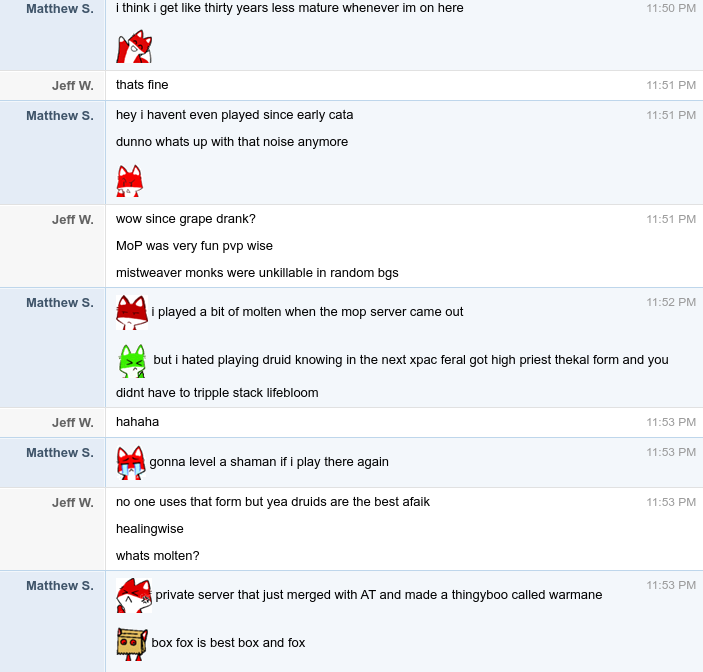703x672 pixels.
Task: Click Matthew S. name beside 'thirty years less mature'
Action: pyautogui.click(x=60, y=9)
